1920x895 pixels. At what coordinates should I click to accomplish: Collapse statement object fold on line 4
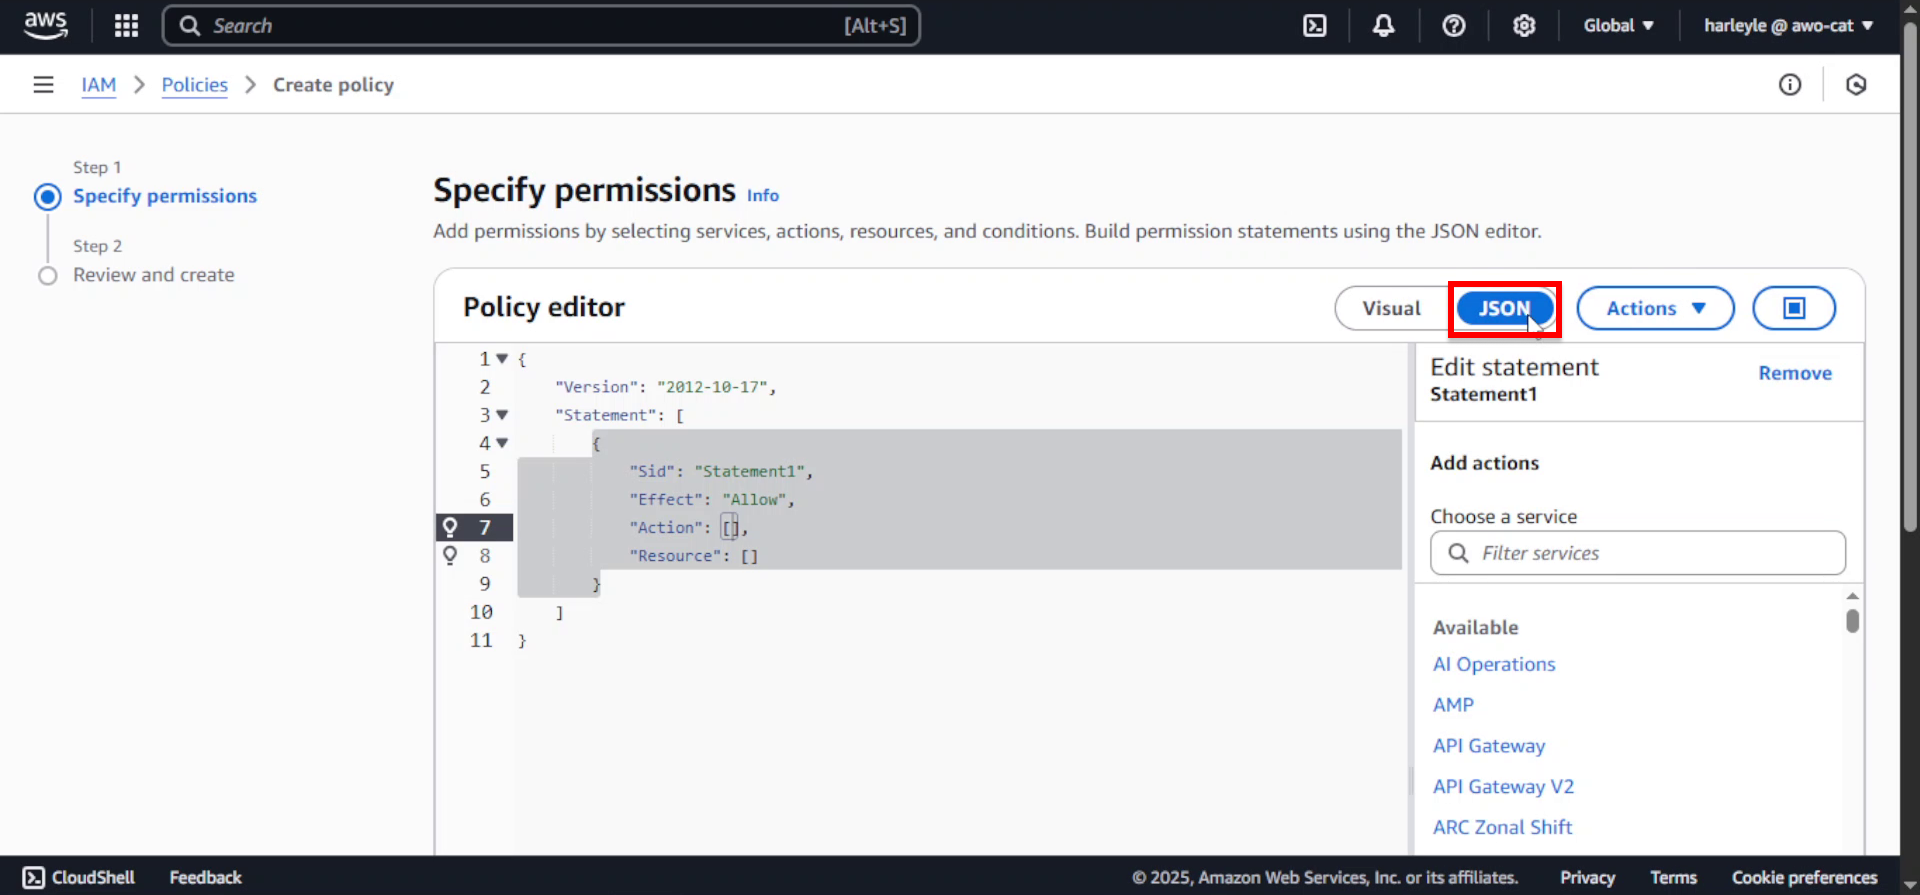[x=502, y=442]
